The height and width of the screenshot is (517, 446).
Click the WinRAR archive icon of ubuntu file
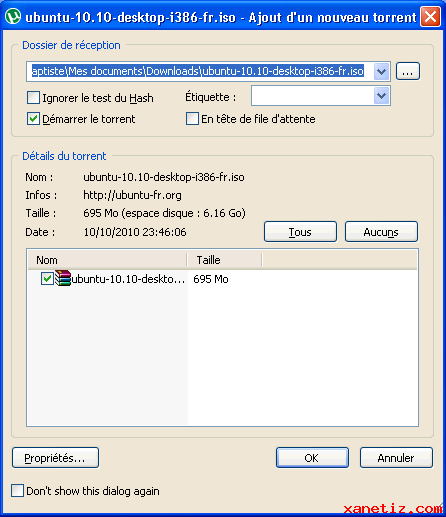63,278
